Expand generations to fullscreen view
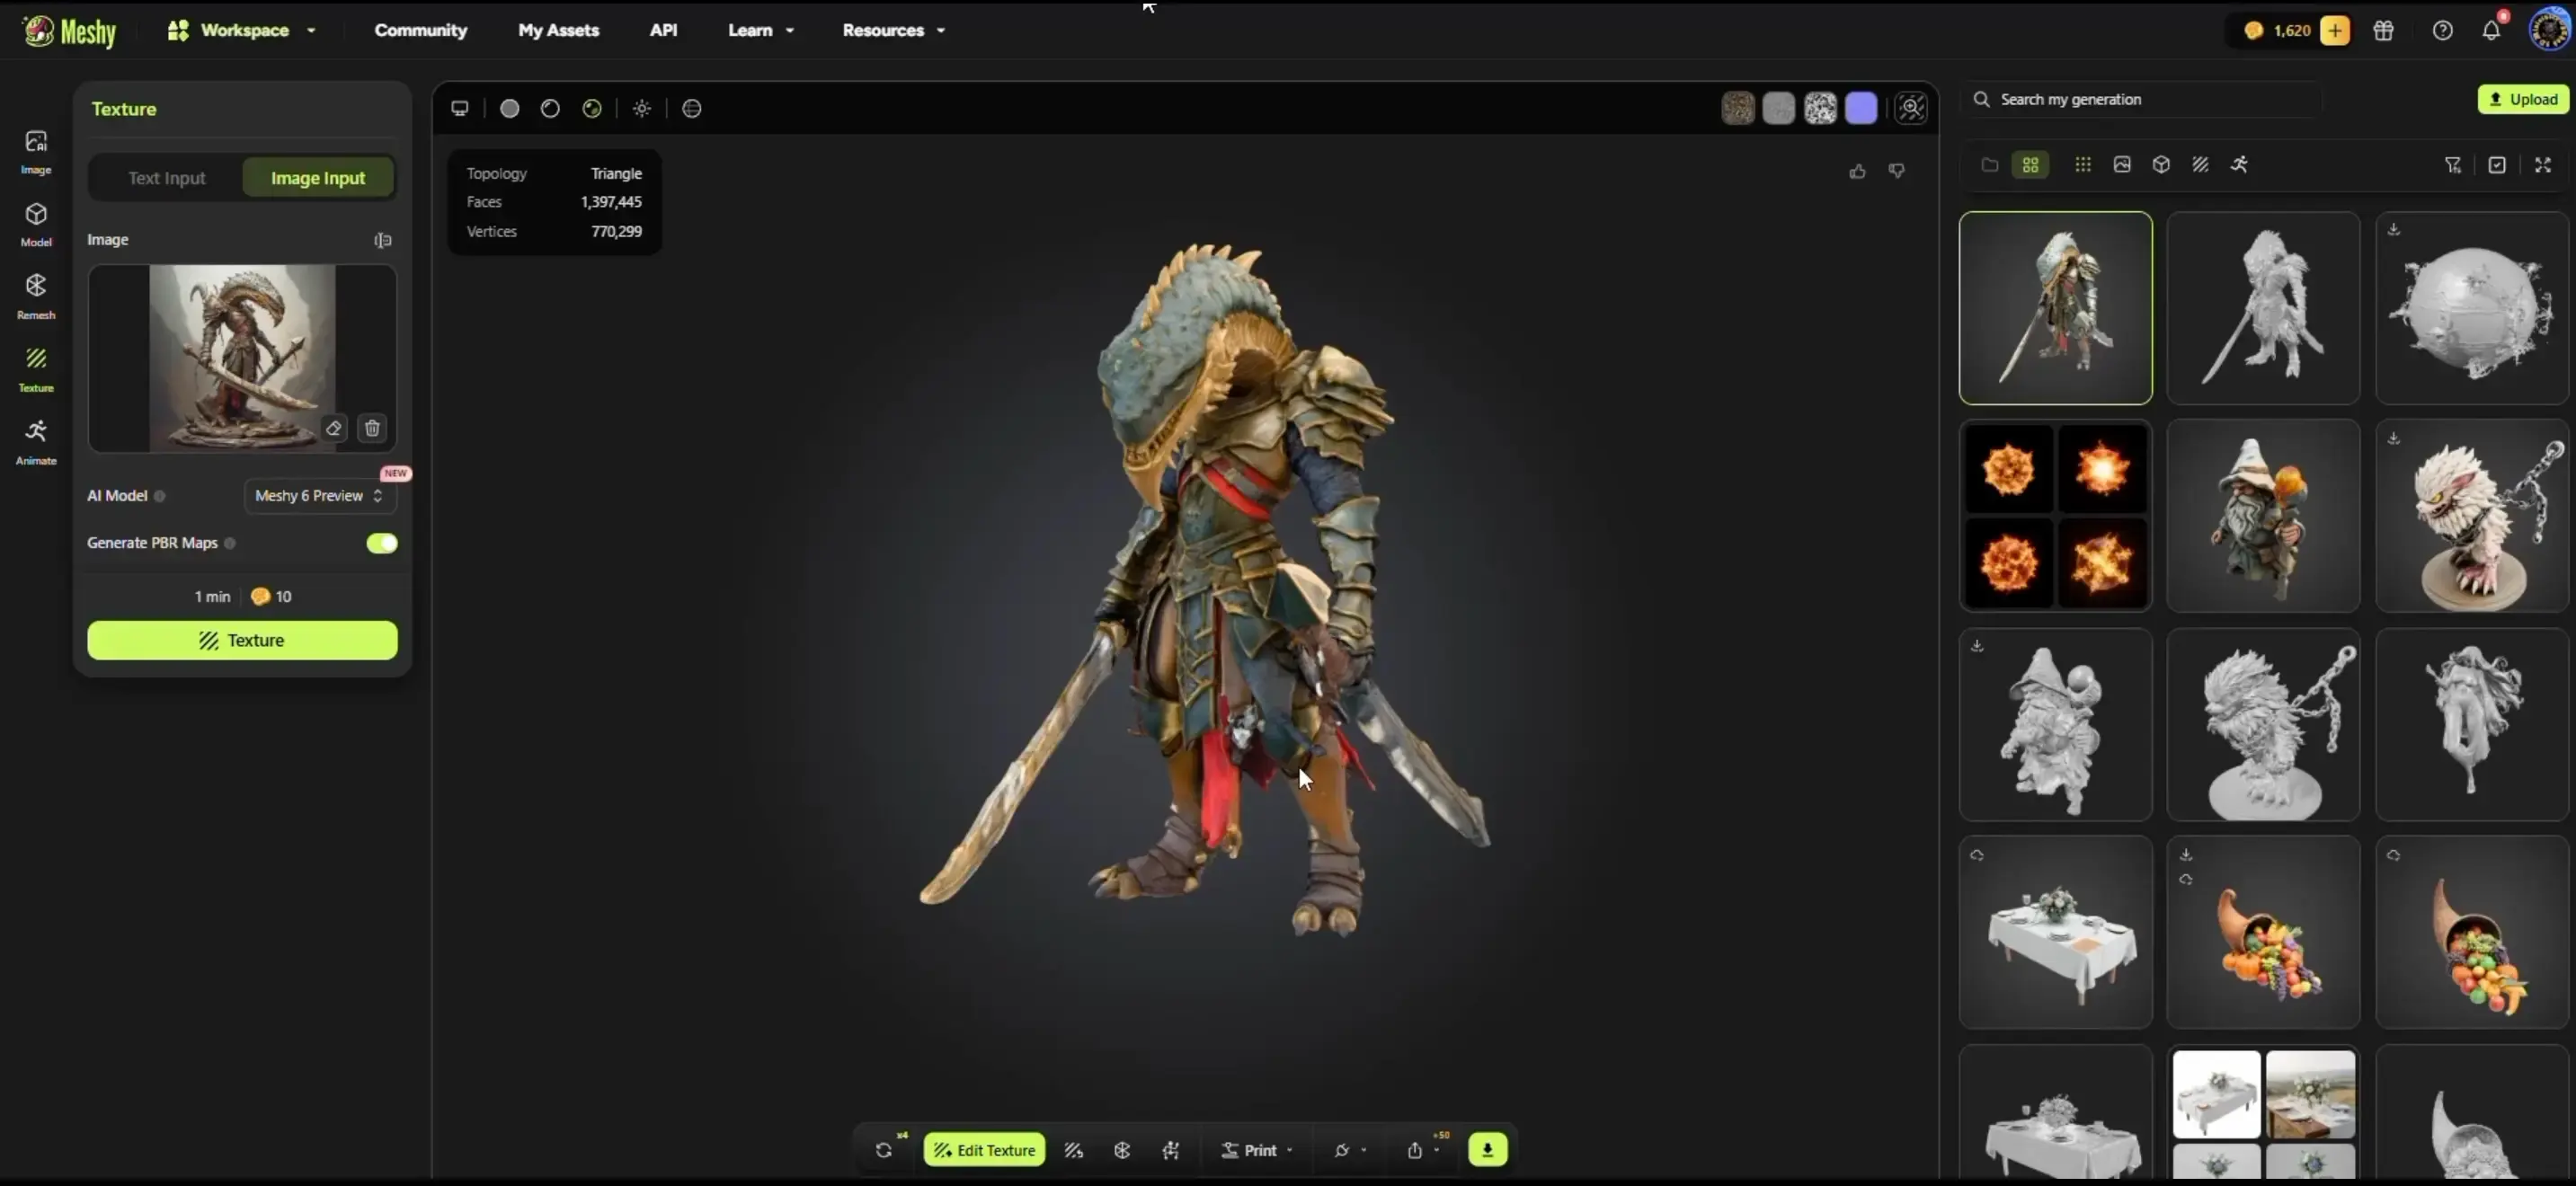This screenshot has width=2576, height=1186. pyautogui.click(x=2543, y=164)
